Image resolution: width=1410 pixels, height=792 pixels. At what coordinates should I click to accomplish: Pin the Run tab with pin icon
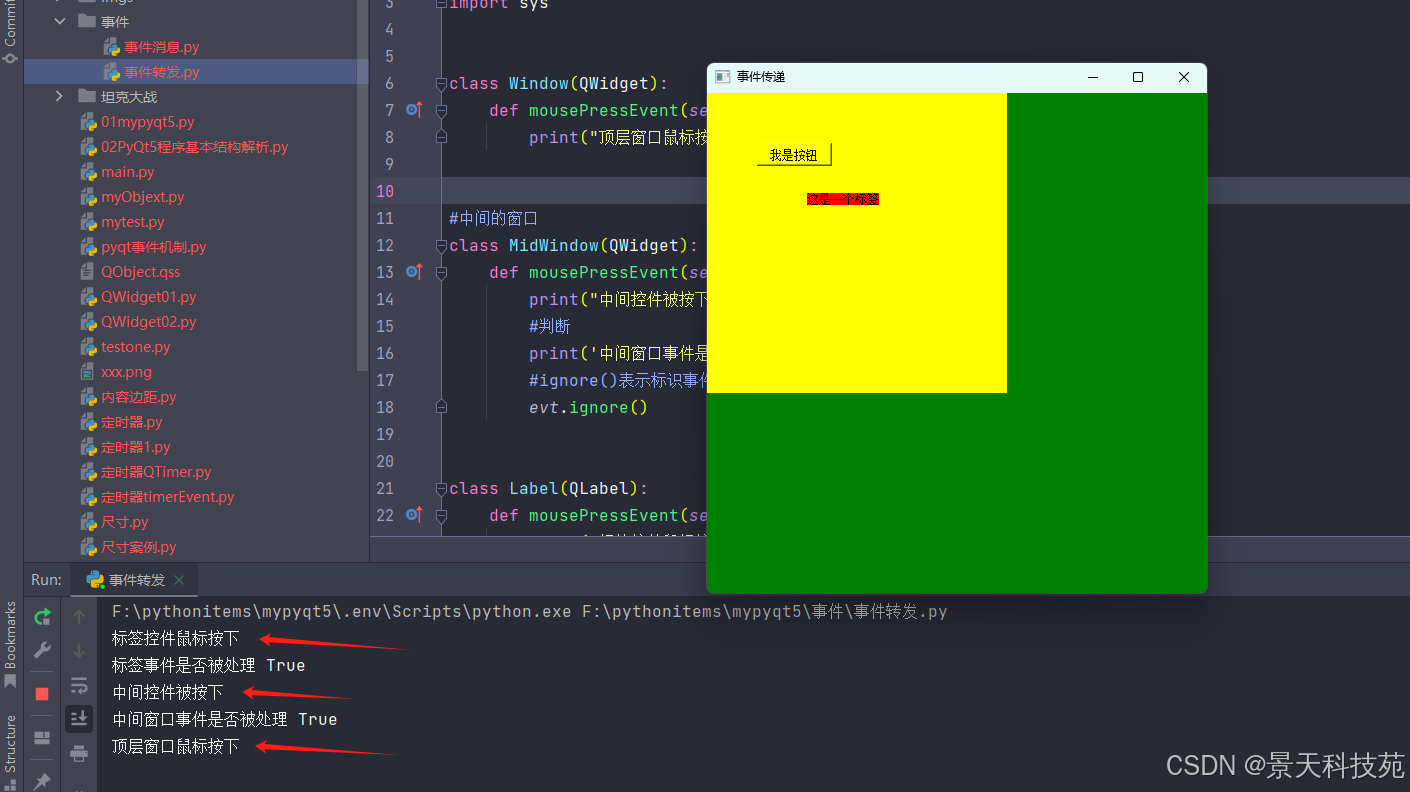coord(42,780)
